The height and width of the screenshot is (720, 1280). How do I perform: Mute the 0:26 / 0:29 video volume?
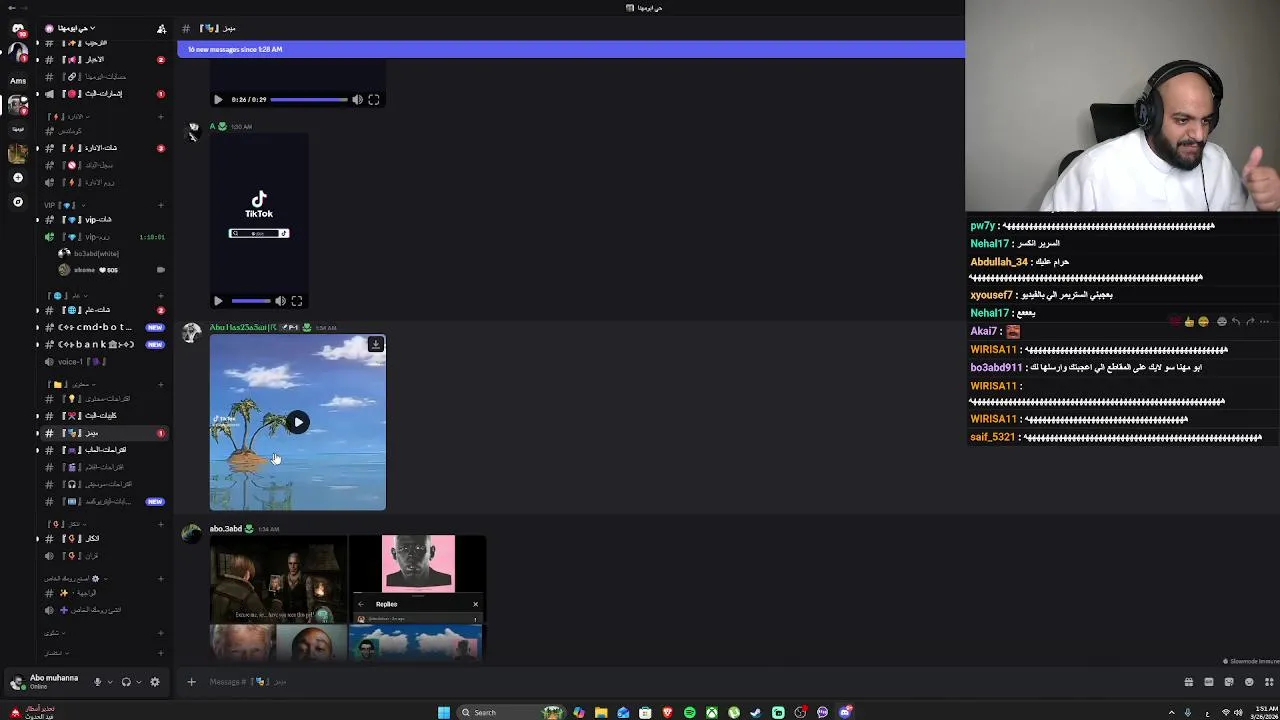pos(357,100)
